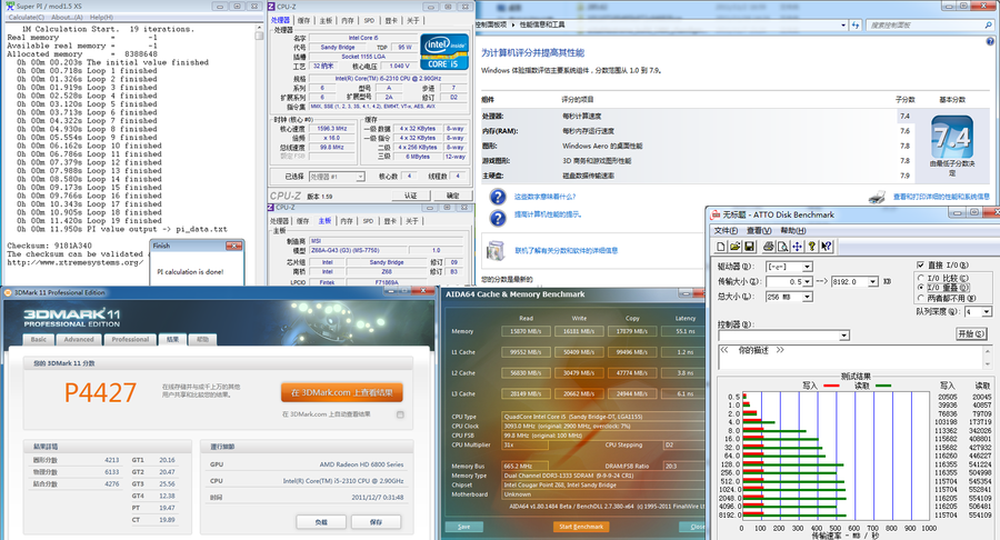Screen dimensions: 1000x540
Task: Open the address bar history dropdown arrow
Action: [x=843, y=25]
